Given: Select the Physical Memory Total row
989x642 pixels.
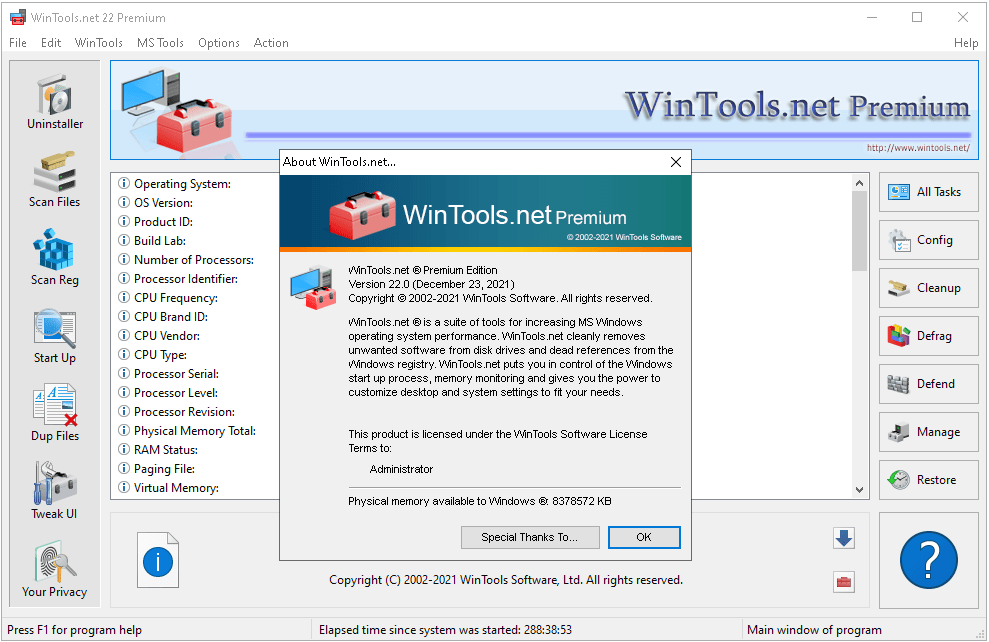Looking at the screenshot, I should tap(187, 430).
